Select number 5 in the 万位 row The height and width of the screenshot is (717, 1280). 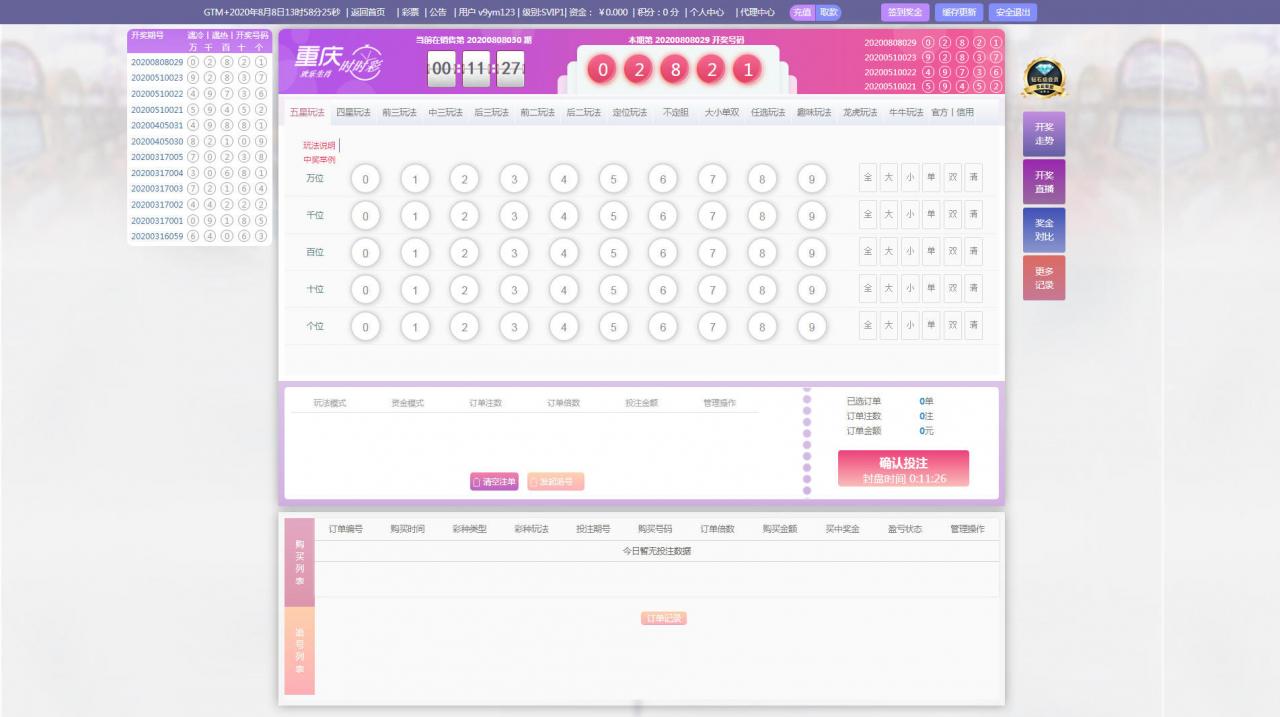click(x=613, y=180)
